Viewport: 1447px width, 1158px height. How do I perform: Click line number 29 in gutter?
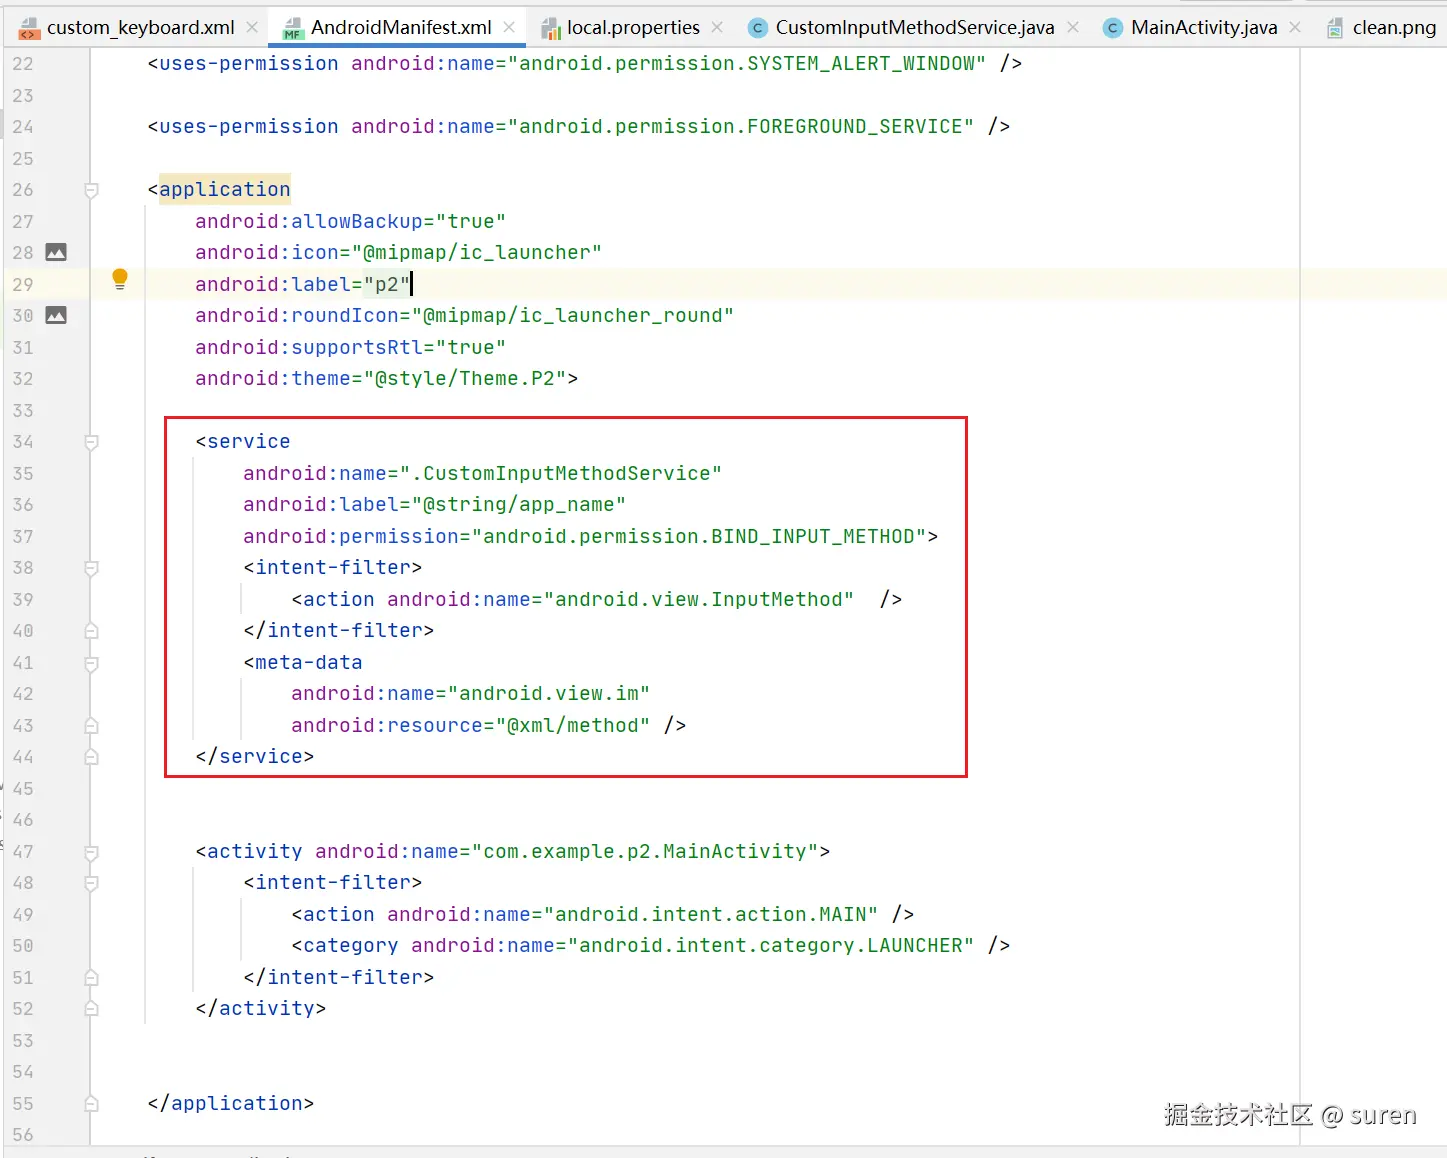(x=23, y=284)
